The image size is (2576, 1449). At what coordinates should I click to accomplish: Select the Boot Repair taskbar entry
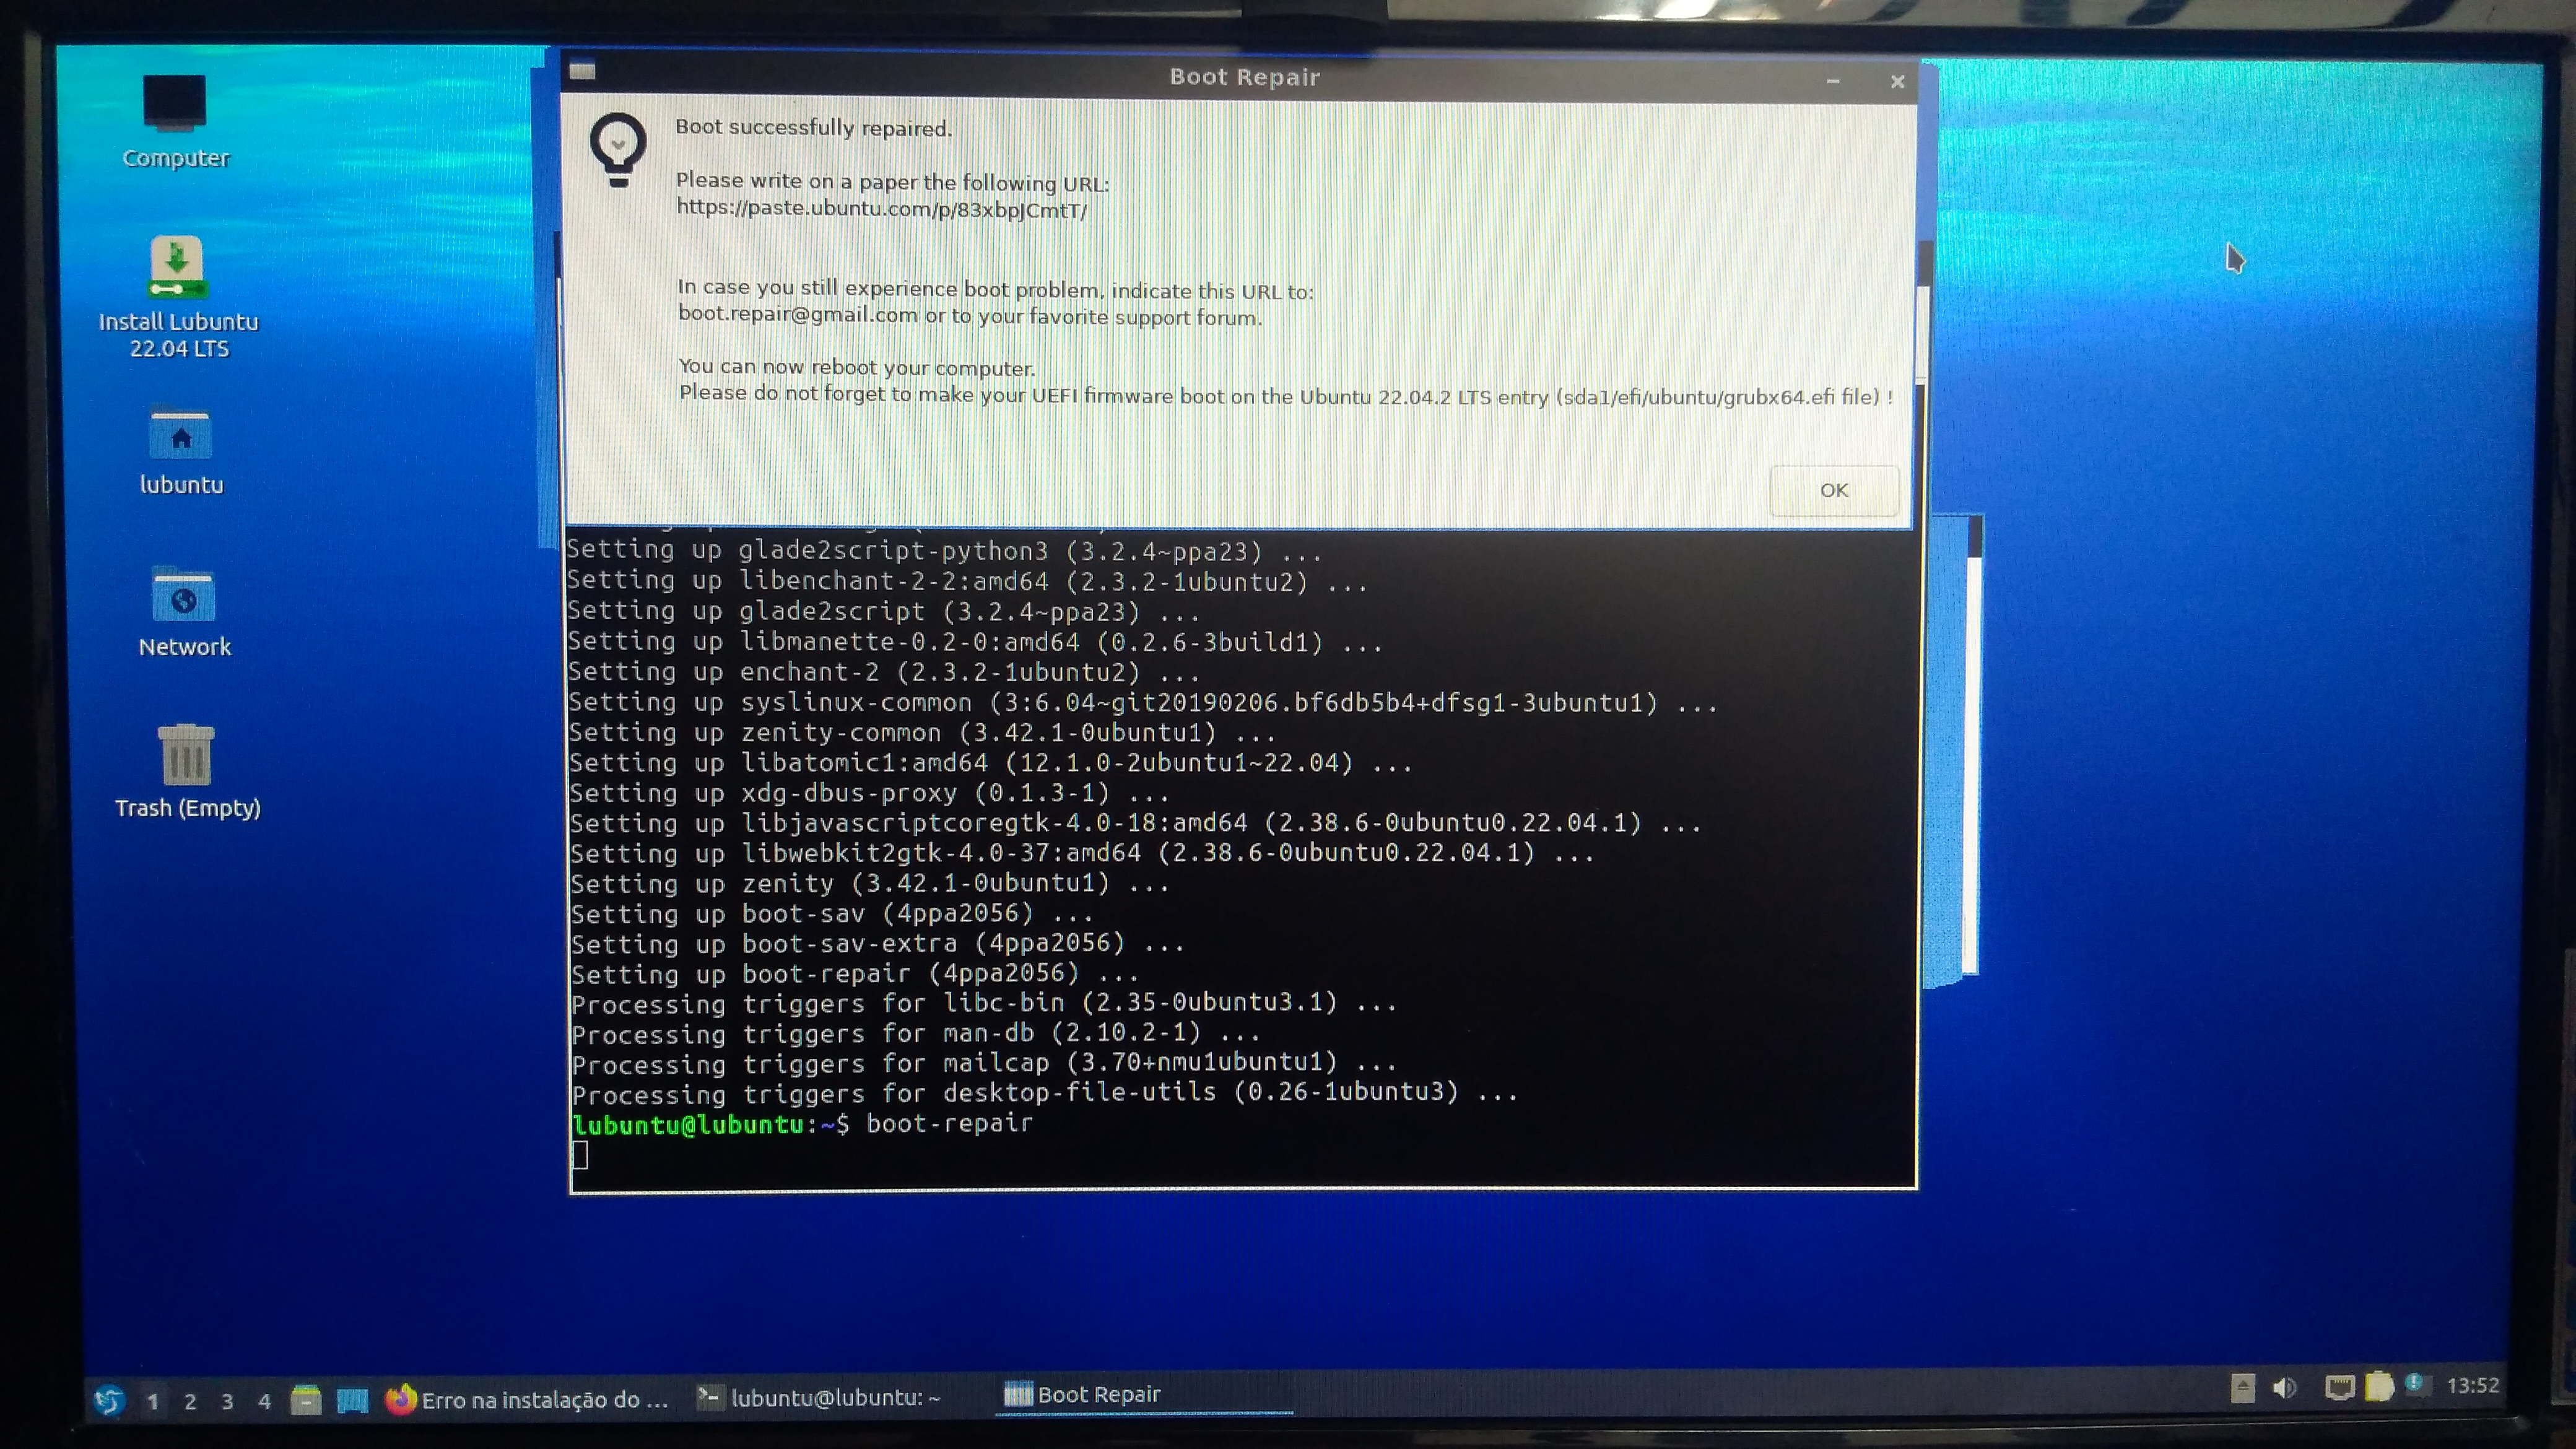click(1144, 1394)
